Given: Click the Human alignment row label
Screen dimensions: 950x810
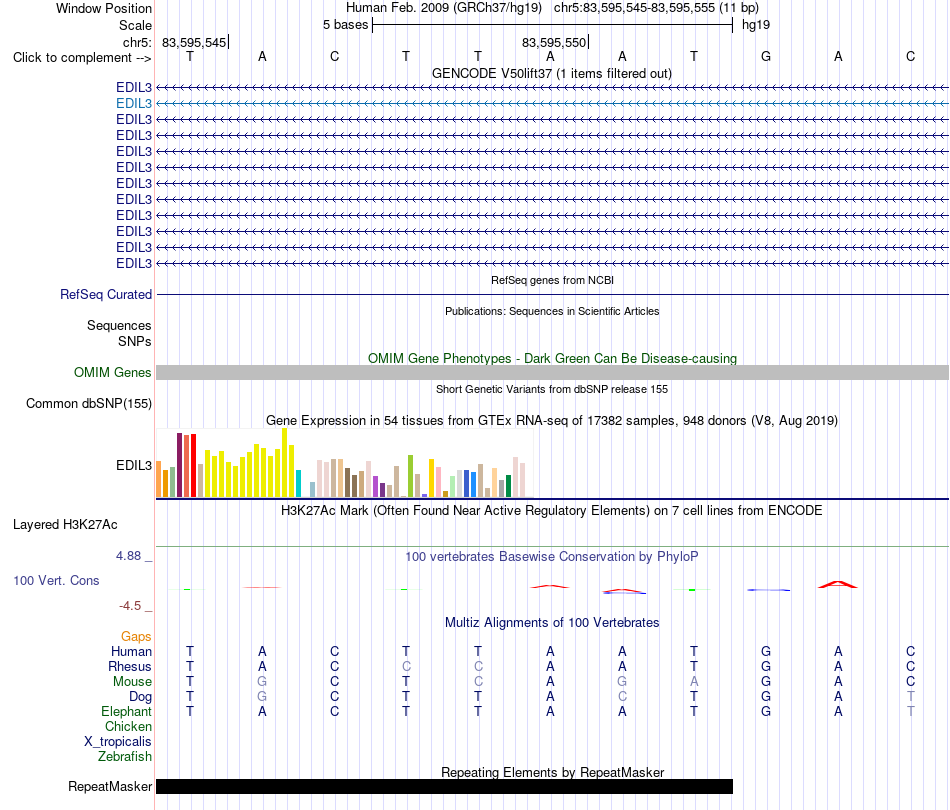Looking at the screenshot, I should pos(131,651).
